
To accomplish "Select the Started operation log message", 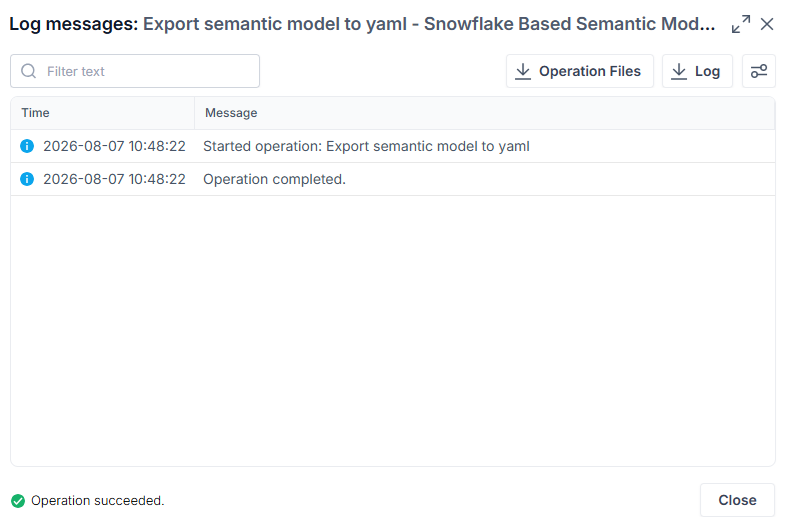I will [366, 146].
